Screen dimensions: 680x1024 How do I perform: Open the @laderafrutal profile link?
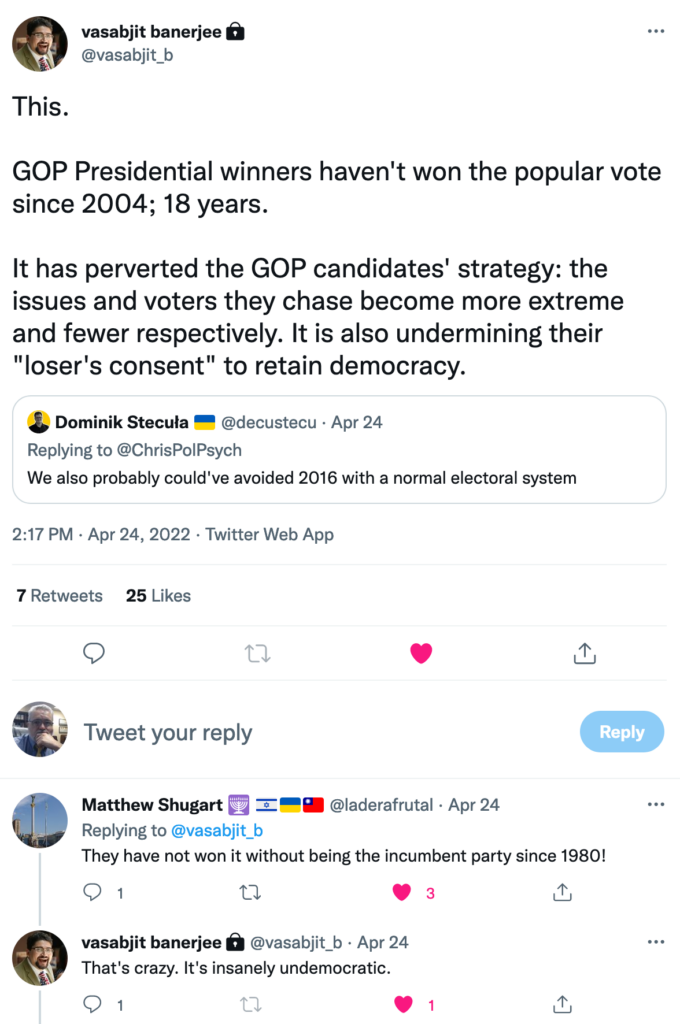(383, 805)
